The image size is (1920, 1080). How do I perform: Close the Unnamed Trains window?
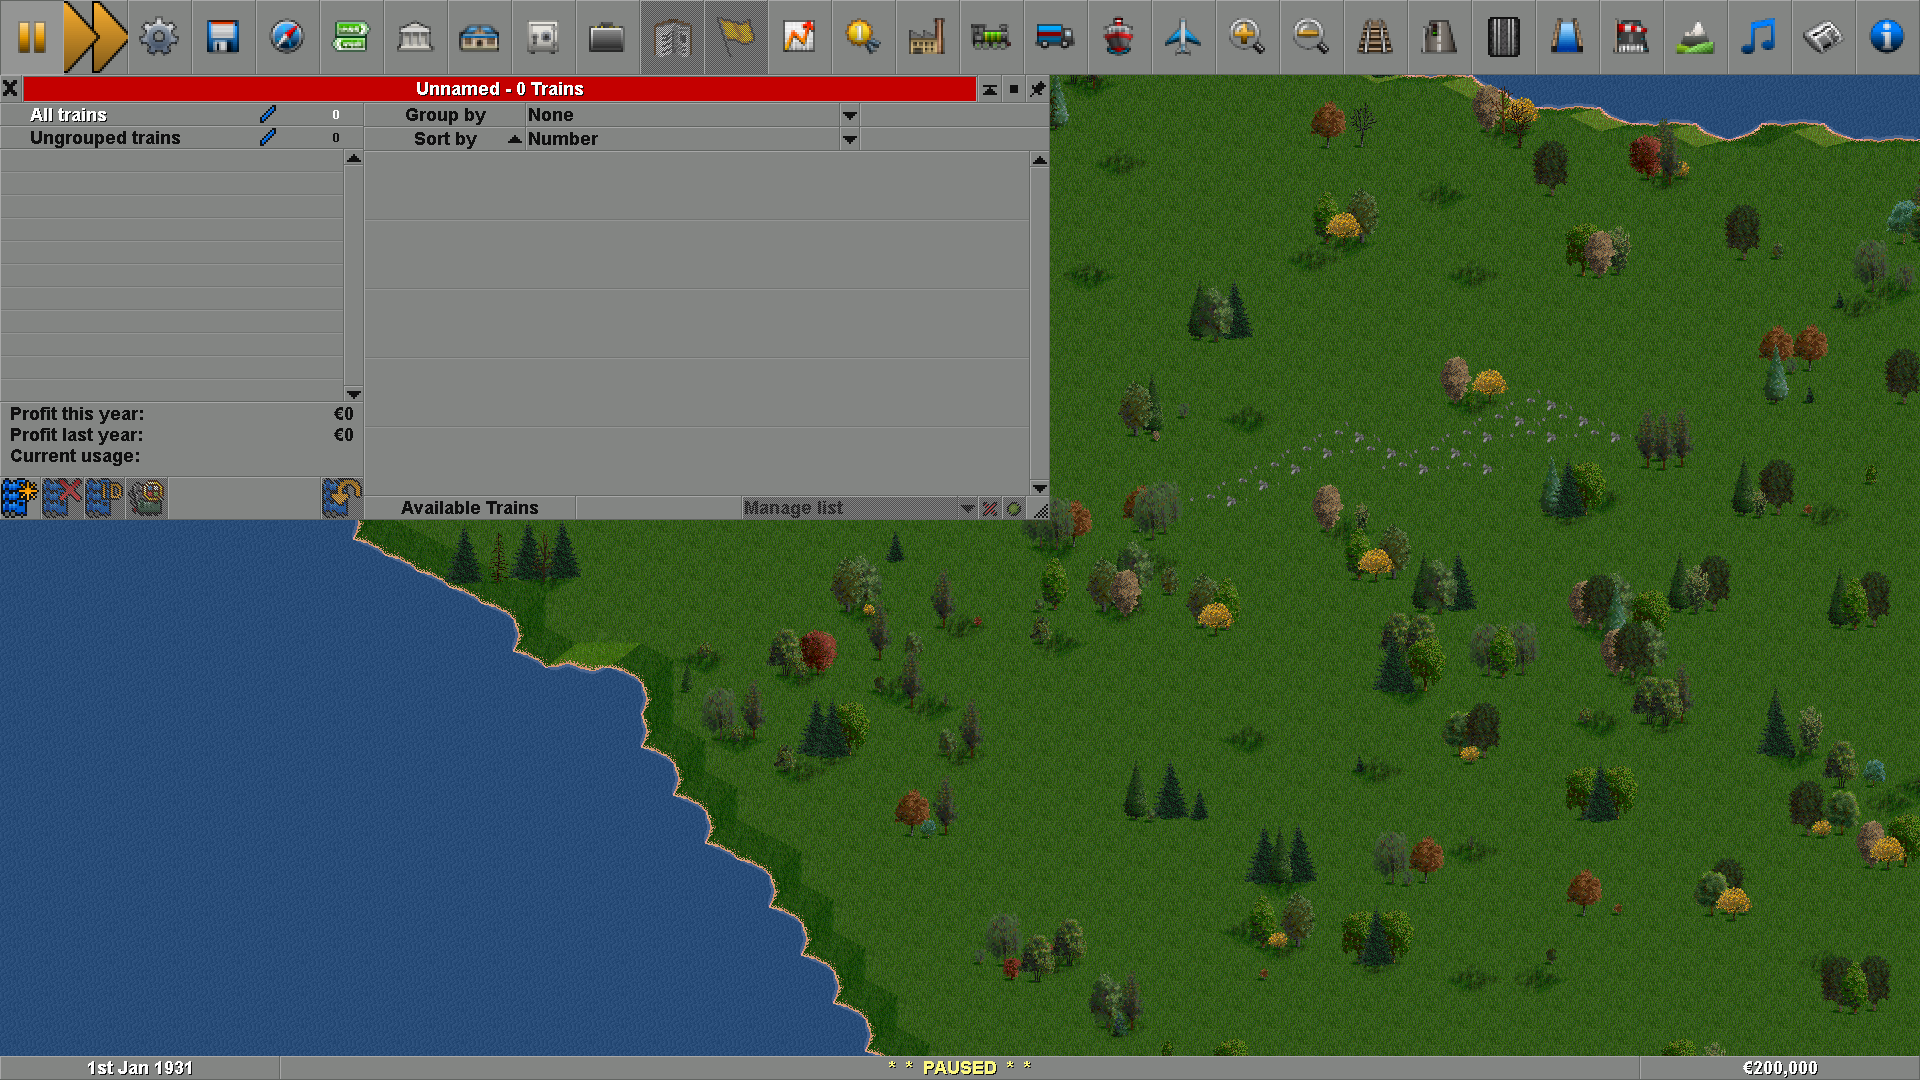pos(11,89)
